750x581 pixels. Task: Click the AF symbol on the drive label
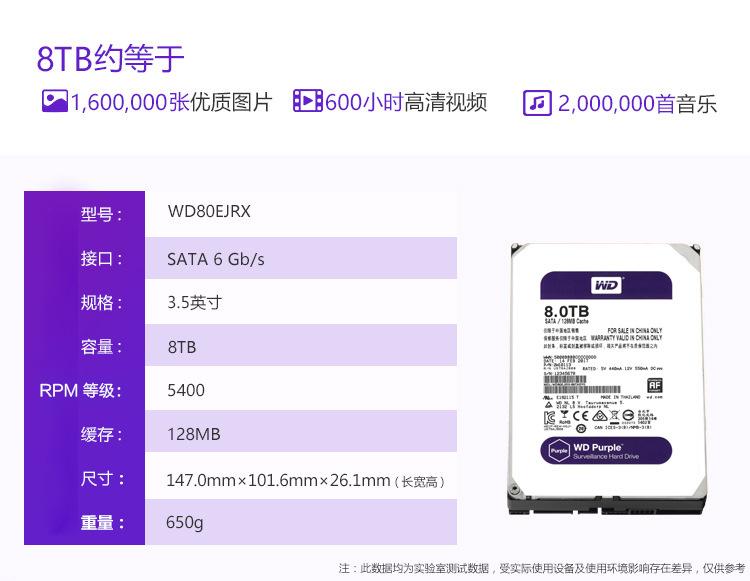[x=655, y=383]
